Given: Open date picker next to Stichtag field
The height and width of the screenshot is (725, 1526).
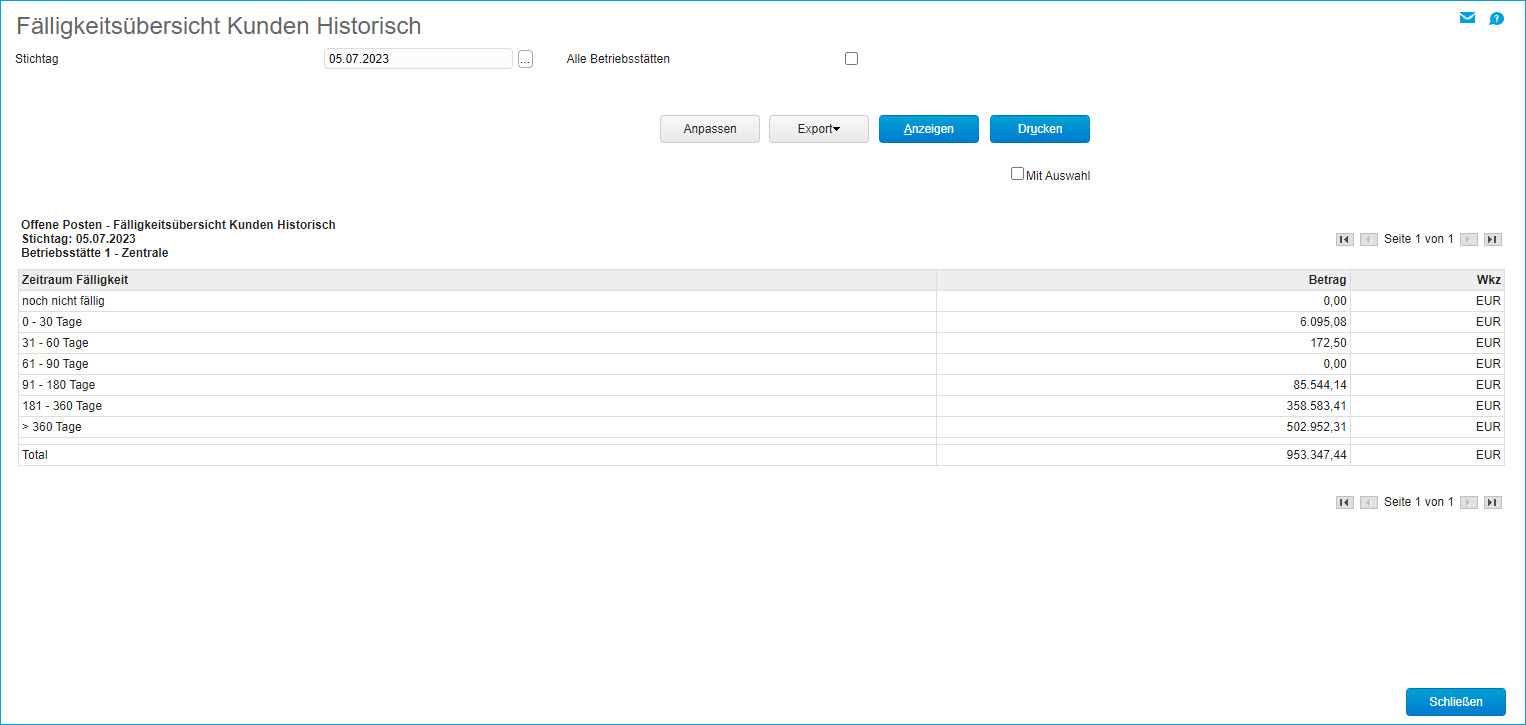Looking at the screenshot, I should [x=525, y=59].
